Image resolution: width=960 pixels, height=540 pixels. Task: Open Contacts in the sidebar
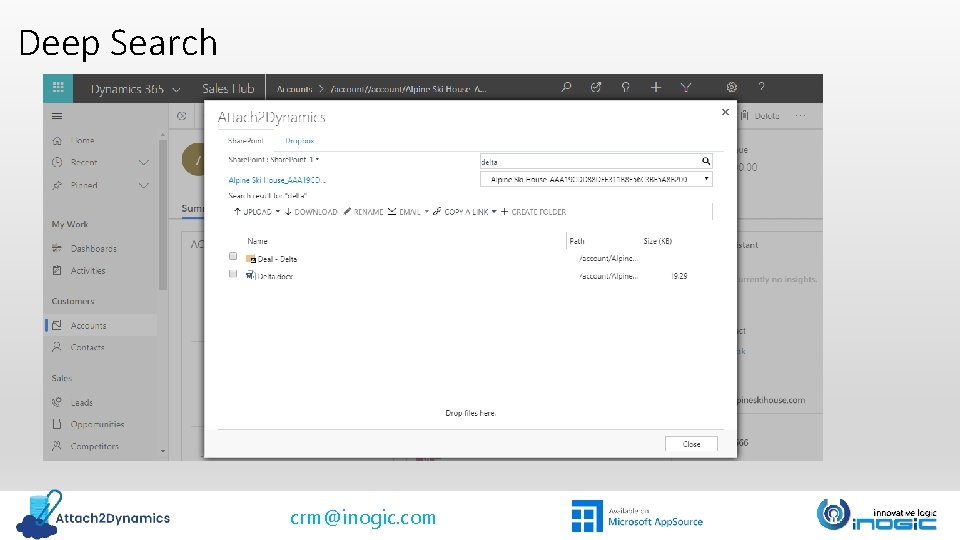[x=87, y=347]
